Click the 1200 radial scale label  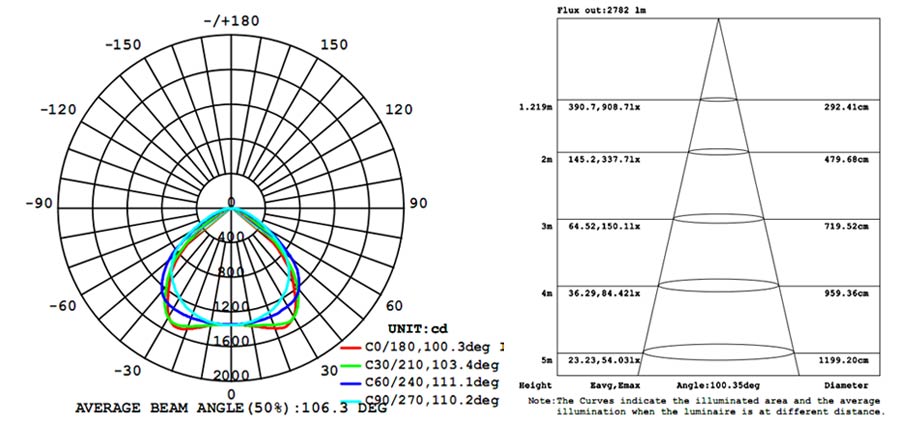(x=232, y=306)
